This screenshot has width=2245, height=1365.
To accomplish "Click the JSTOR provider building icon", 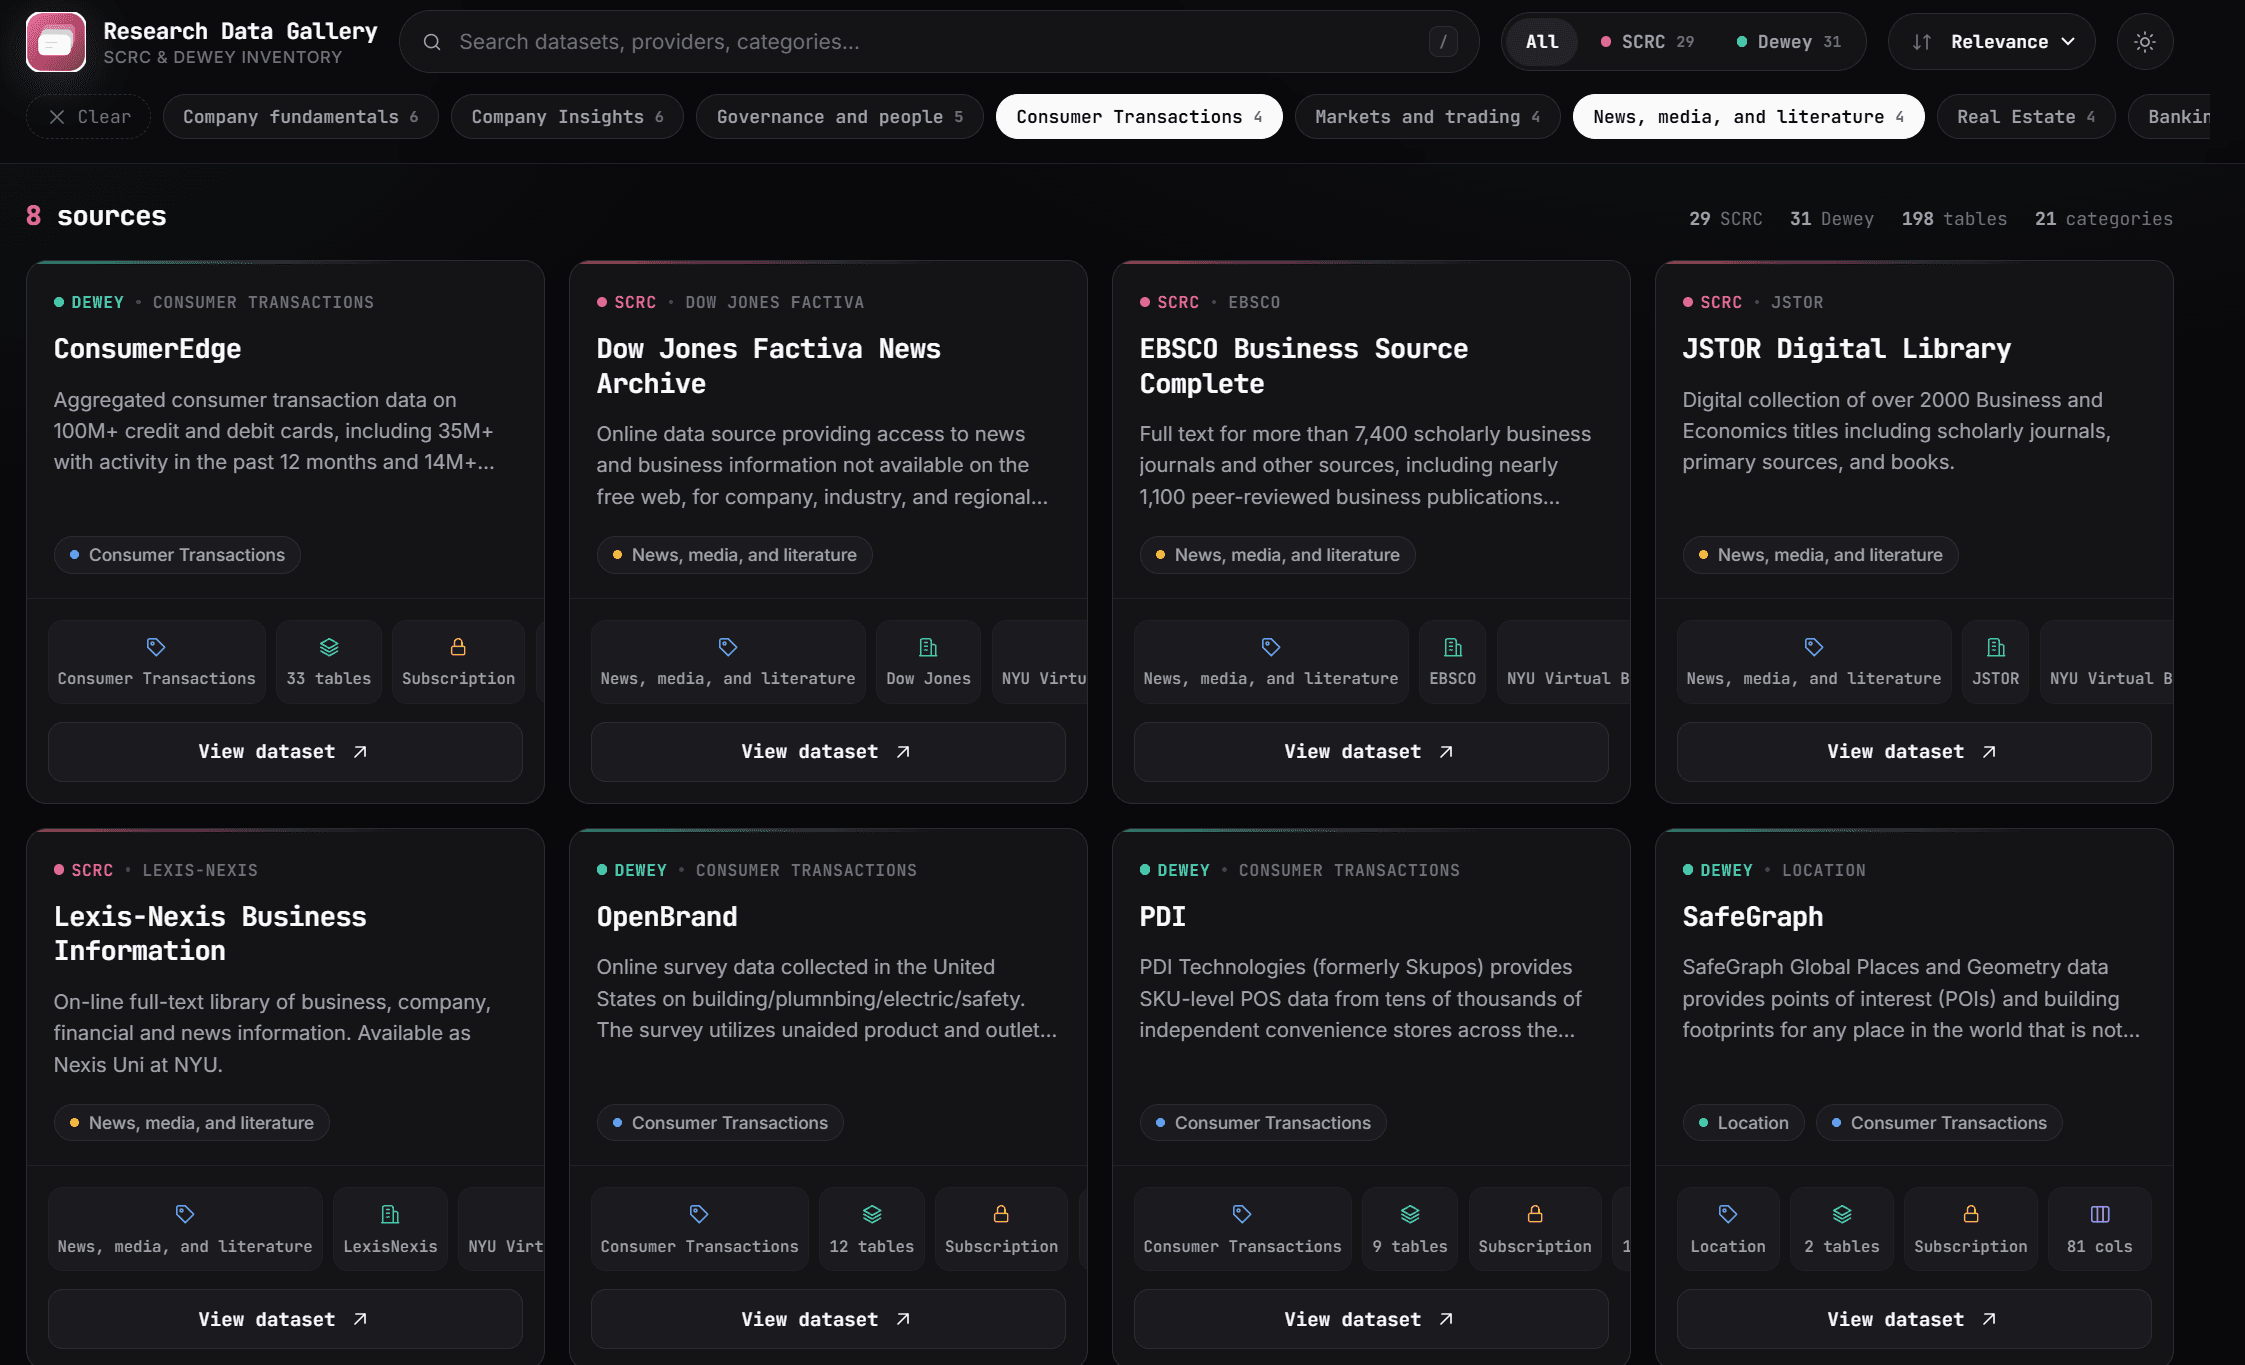I will [x=1996, y=647].
